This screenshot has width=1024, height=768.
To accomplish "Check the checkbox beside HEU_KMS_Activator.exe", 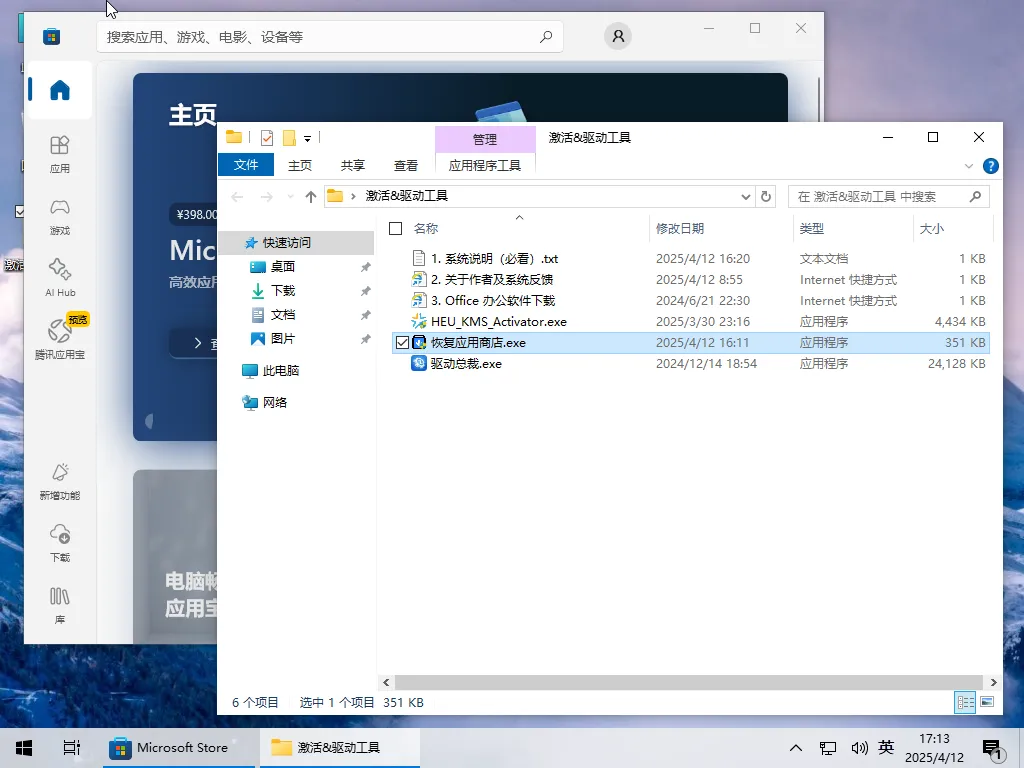I will [402, 321].
